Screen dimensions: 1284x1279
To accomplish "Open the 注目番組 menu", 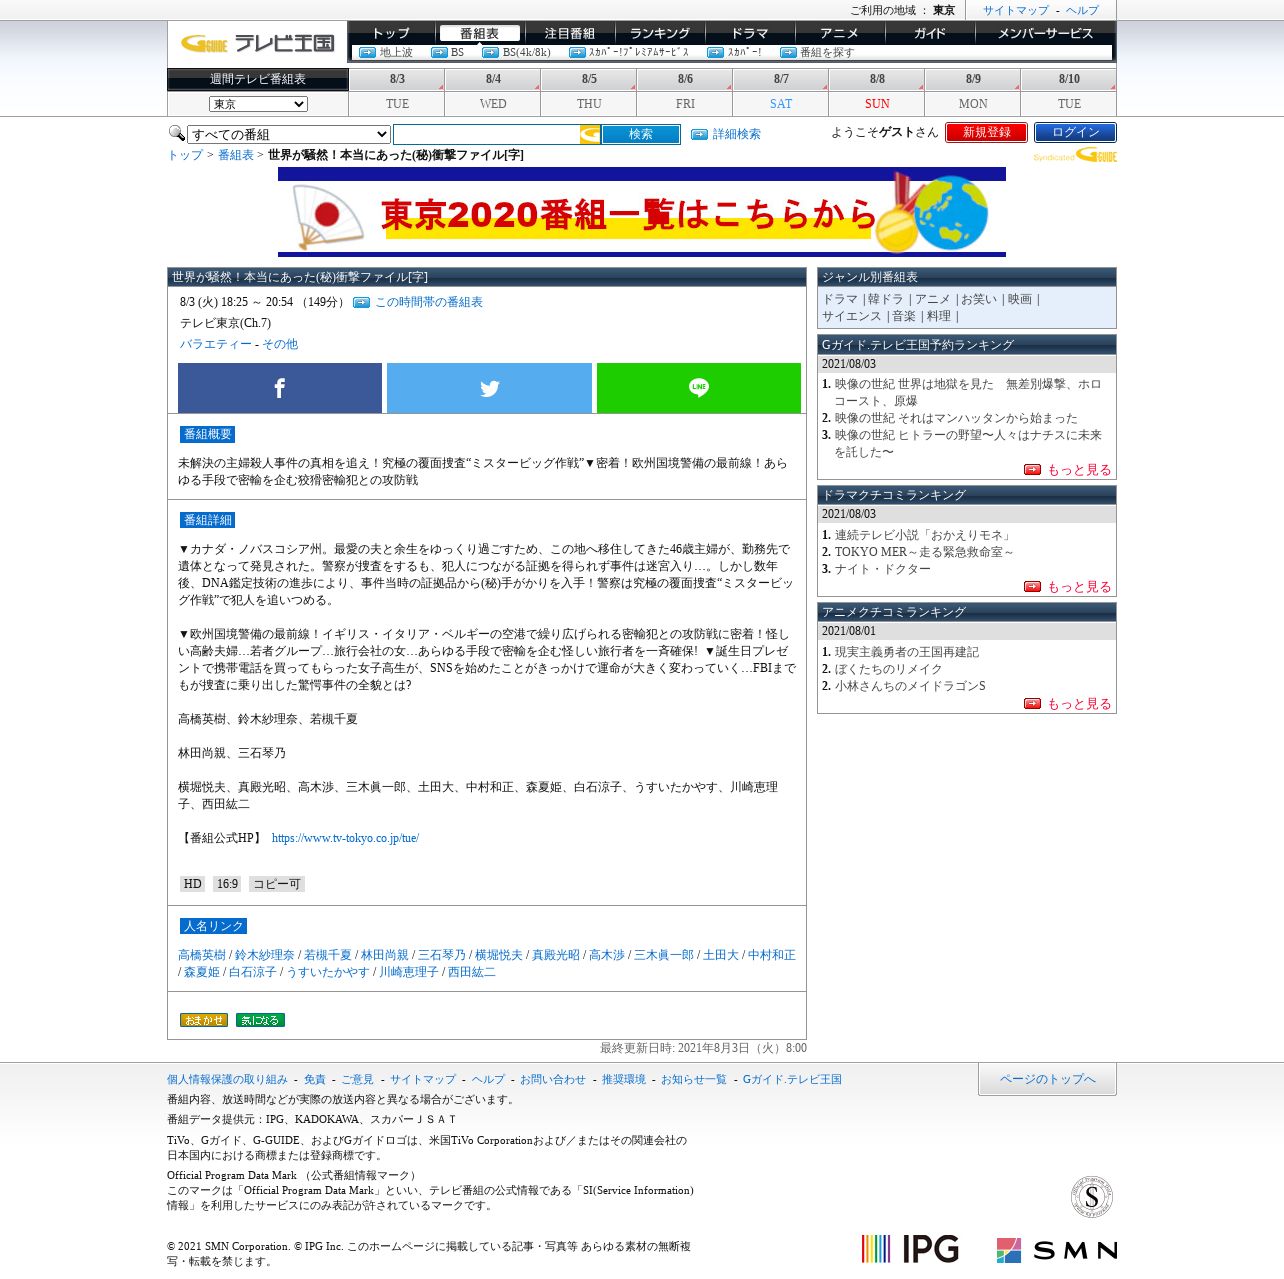I will (x=570, y=33).
